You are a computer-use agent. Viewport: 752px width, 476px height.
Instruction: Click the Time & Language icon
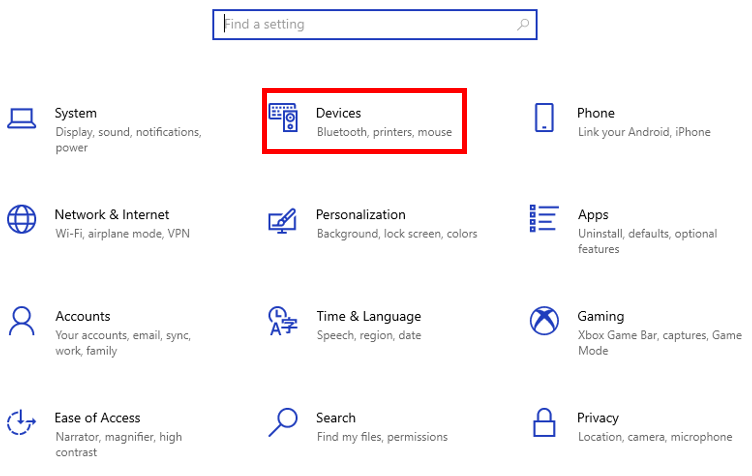(x=283, y=321)
